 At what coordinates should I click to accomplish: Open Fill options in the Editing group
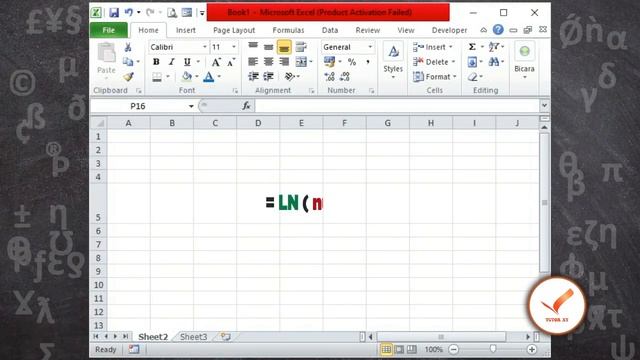(472, 62)
